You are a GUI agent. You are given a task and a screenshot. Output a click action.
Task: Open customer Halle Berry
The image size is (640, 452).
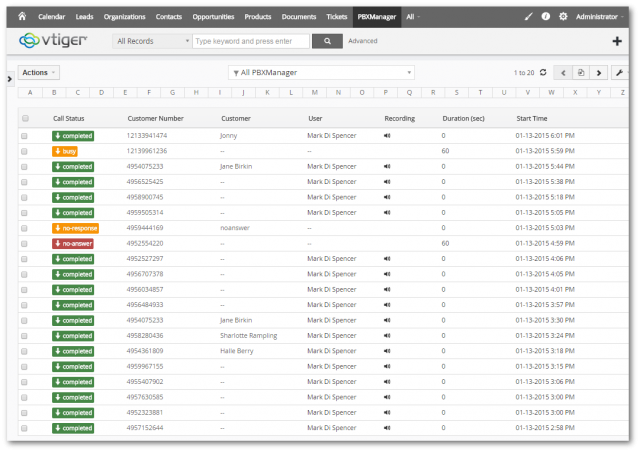pos(237,351)
